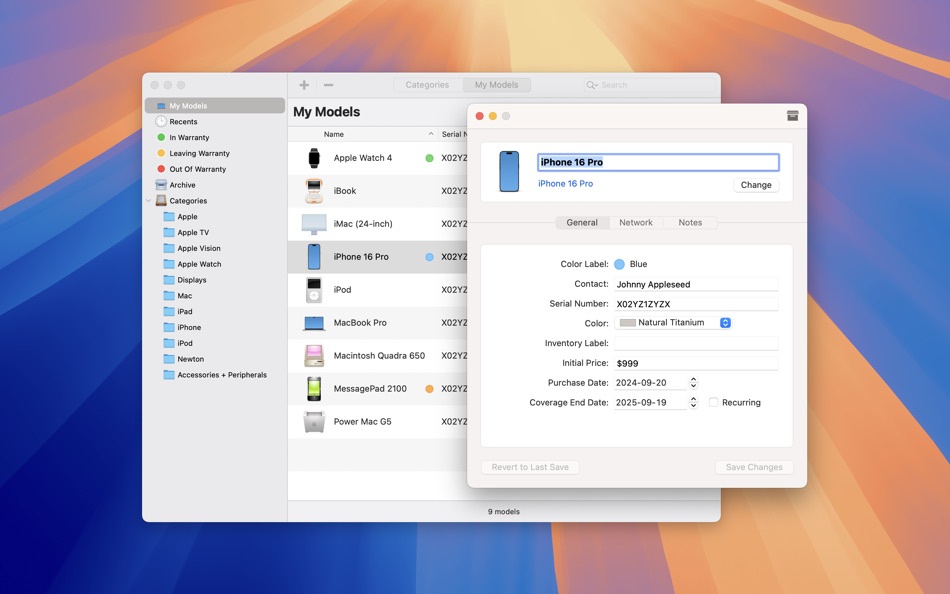Click the Categories drawer icon in sidebar
Image resolution: width=950 pixels, height=594 pixels.
[x=161, y=200]
